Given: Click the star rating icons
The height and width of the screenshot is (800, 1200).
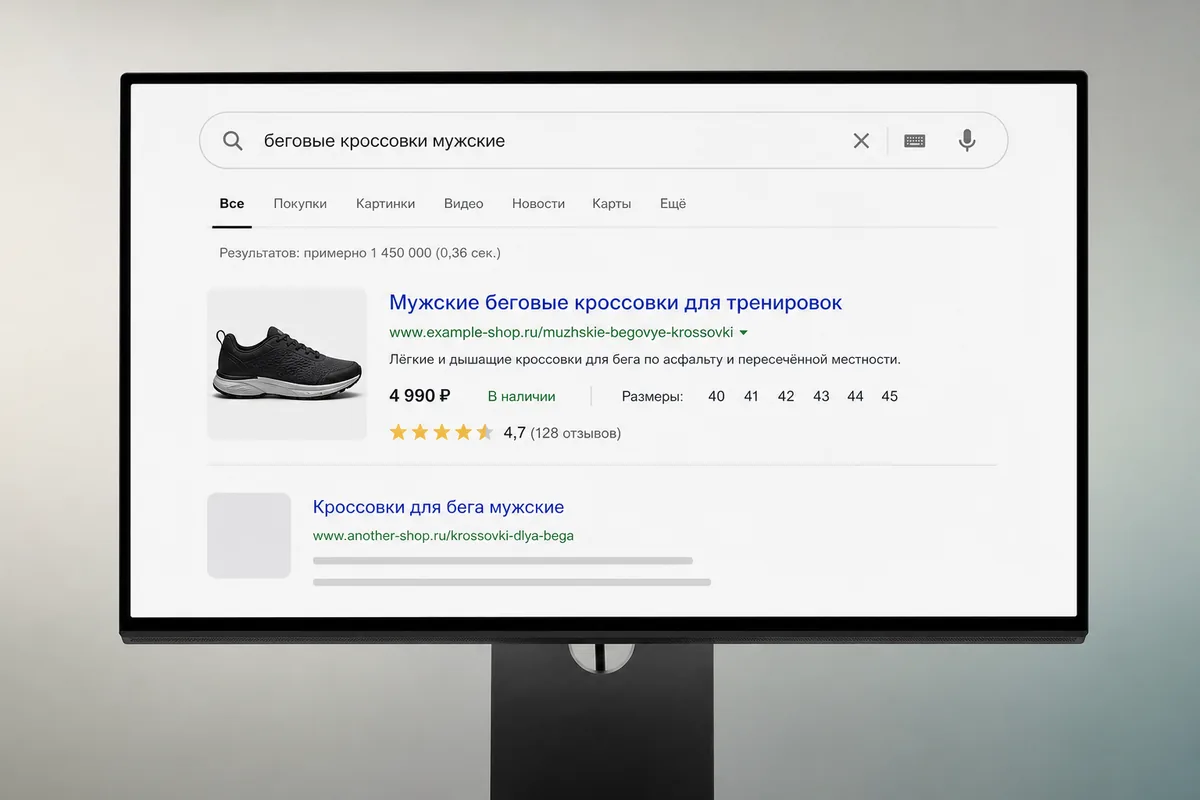Looking at the screenshot, I should [x=441, y=433].
